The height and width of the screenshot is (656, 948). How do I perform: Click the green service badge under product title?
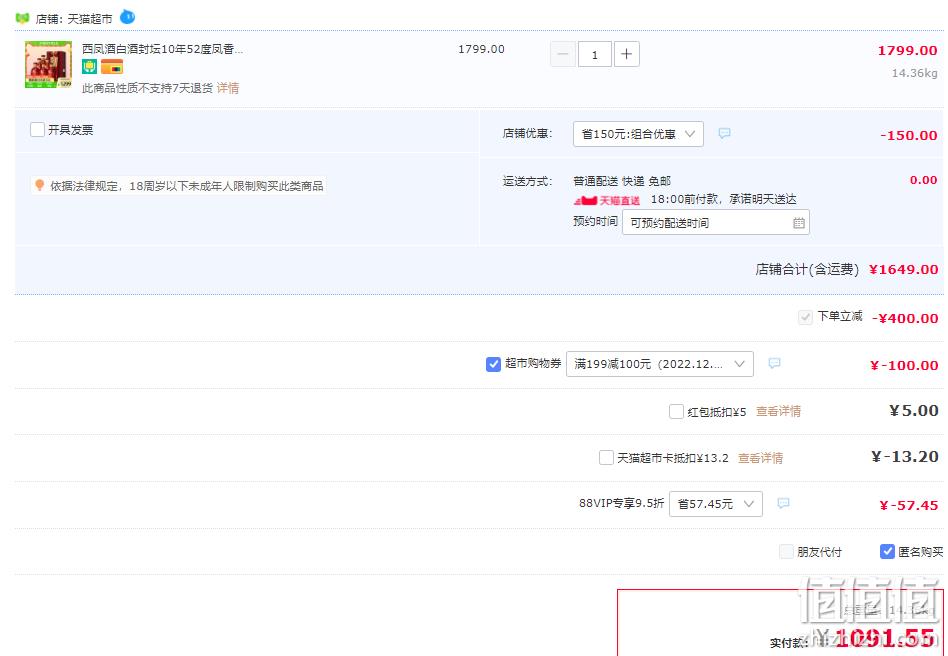(x=89, y=67)
